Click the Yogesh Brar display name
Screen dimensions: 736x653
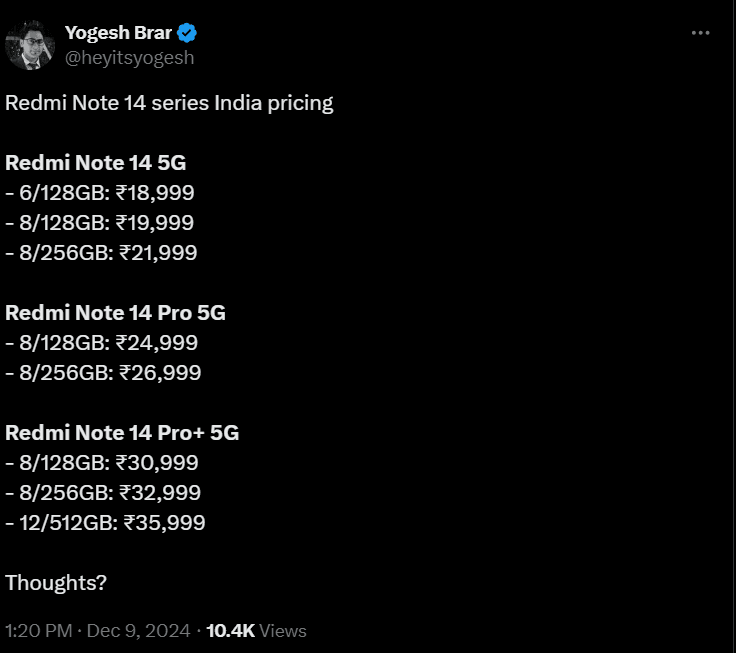(118, 33)
